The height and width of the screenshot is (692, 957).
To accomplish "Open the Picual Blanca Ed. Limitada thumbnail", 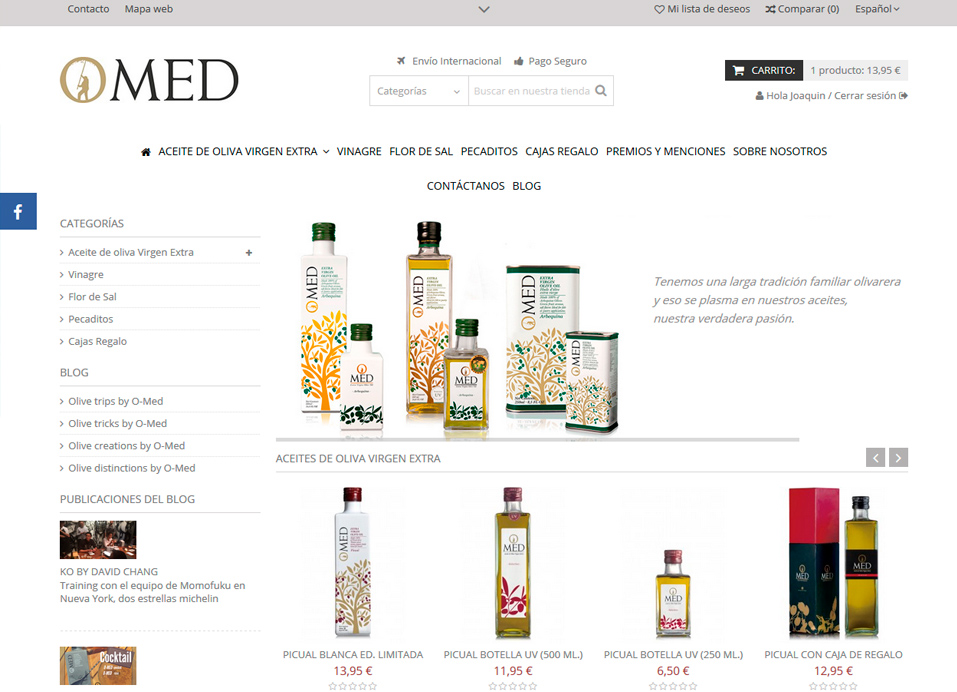I will 353,563.
